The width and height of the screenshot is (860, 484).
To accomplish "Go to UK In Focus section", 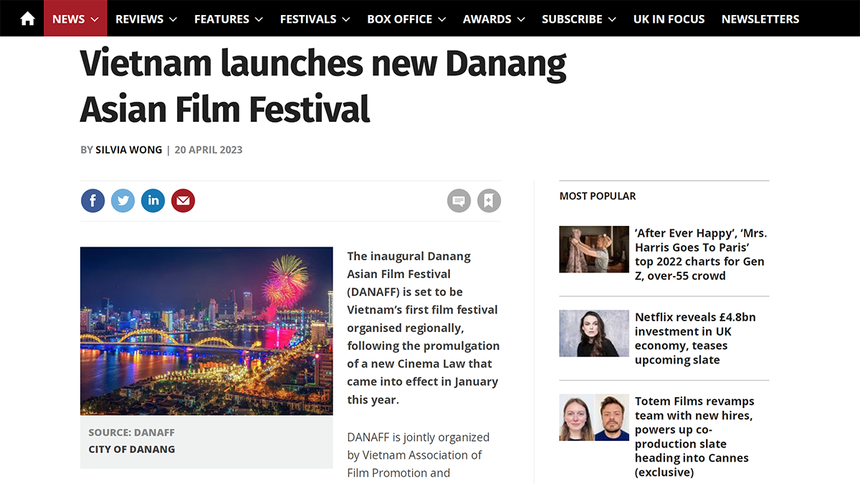I will point(668,19).
